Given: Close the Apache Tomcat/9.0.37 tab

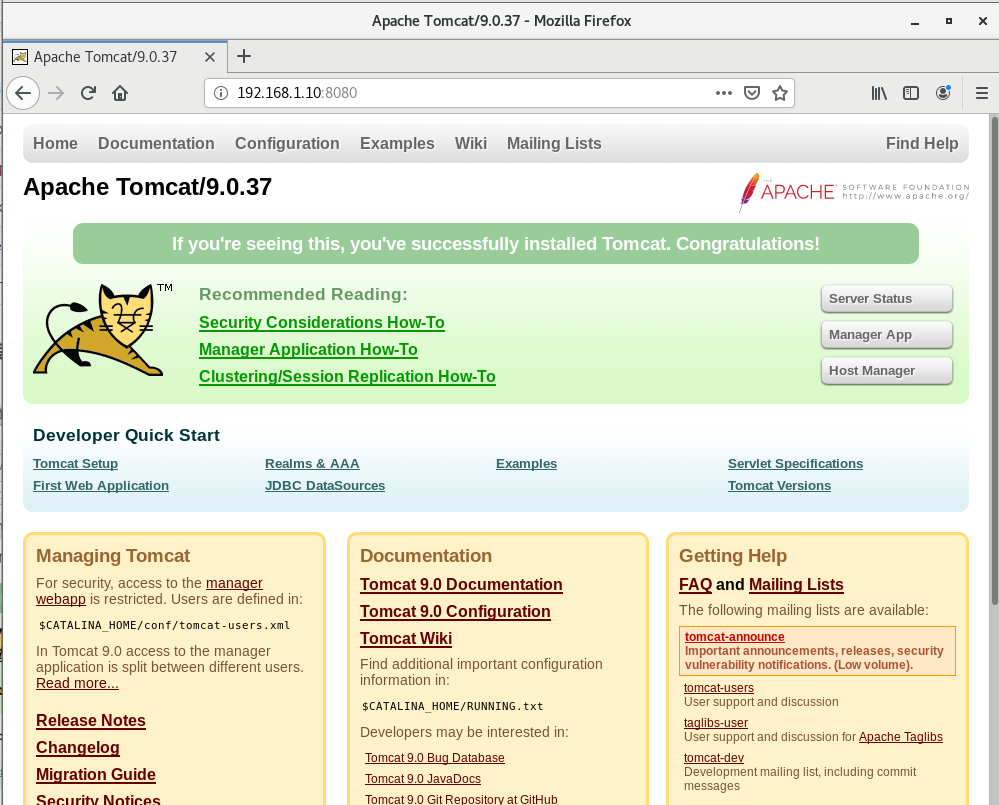Looking at the screenshot, I should 210,57.
